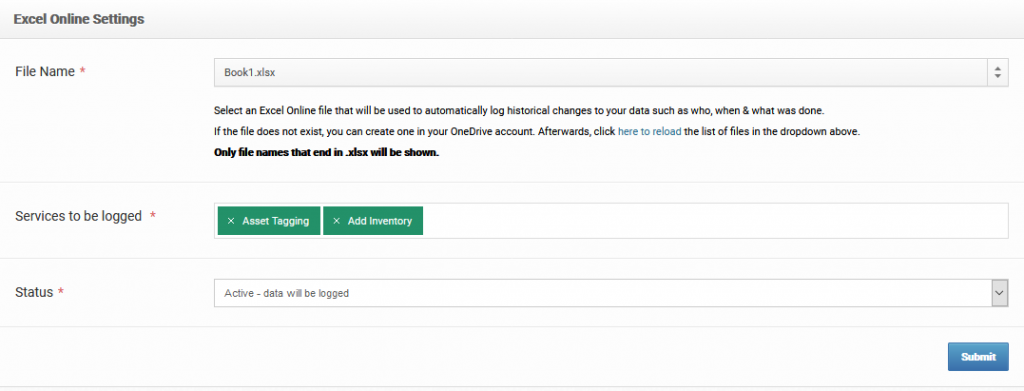The height and width of the screenshot is (391, 1024).
Task: Click the Status field label
Action: click(34, 292)
